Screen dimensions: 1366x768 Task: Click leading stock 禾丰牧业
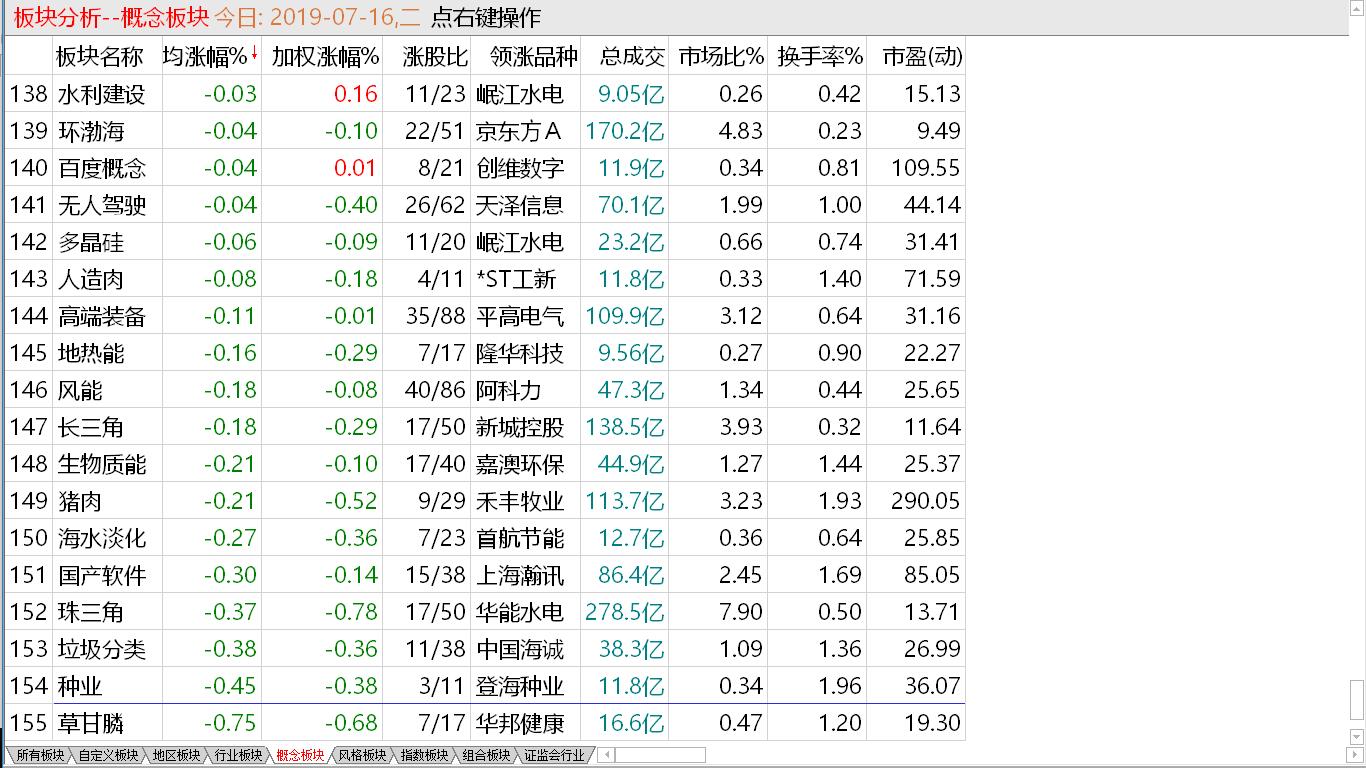tap(520, 501)
